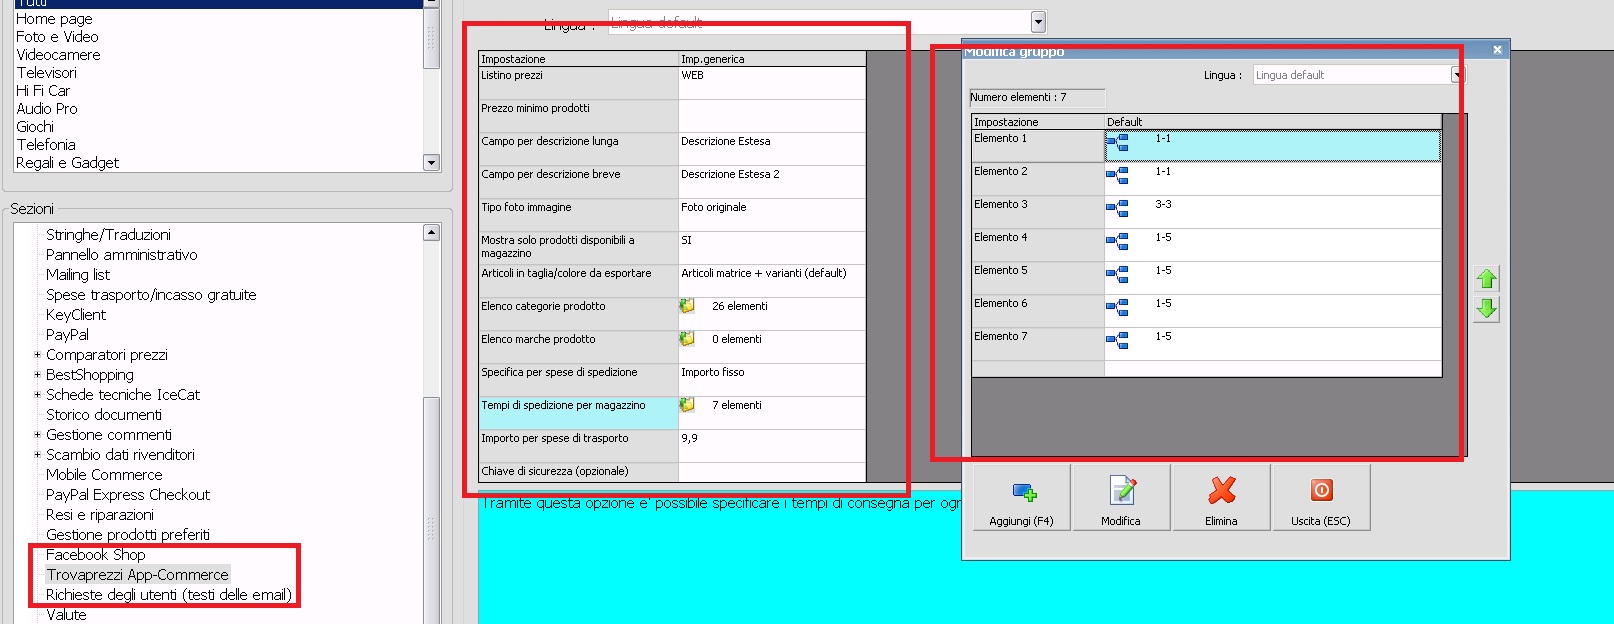Open the main Lingua default dropdown arrow
The width and height of the screenshot is (1614, 624).
pos(1038,22)
